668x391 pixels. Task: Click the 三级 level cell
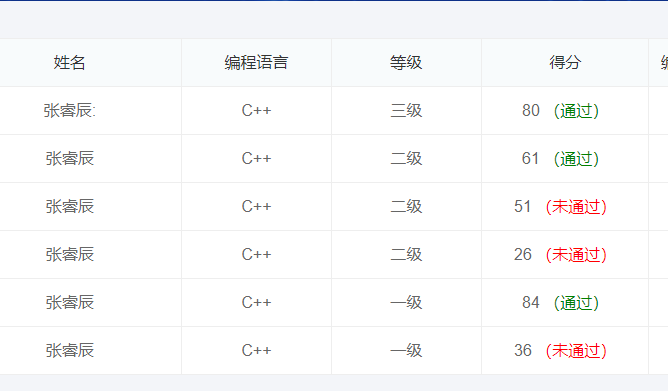click(406, 111)
